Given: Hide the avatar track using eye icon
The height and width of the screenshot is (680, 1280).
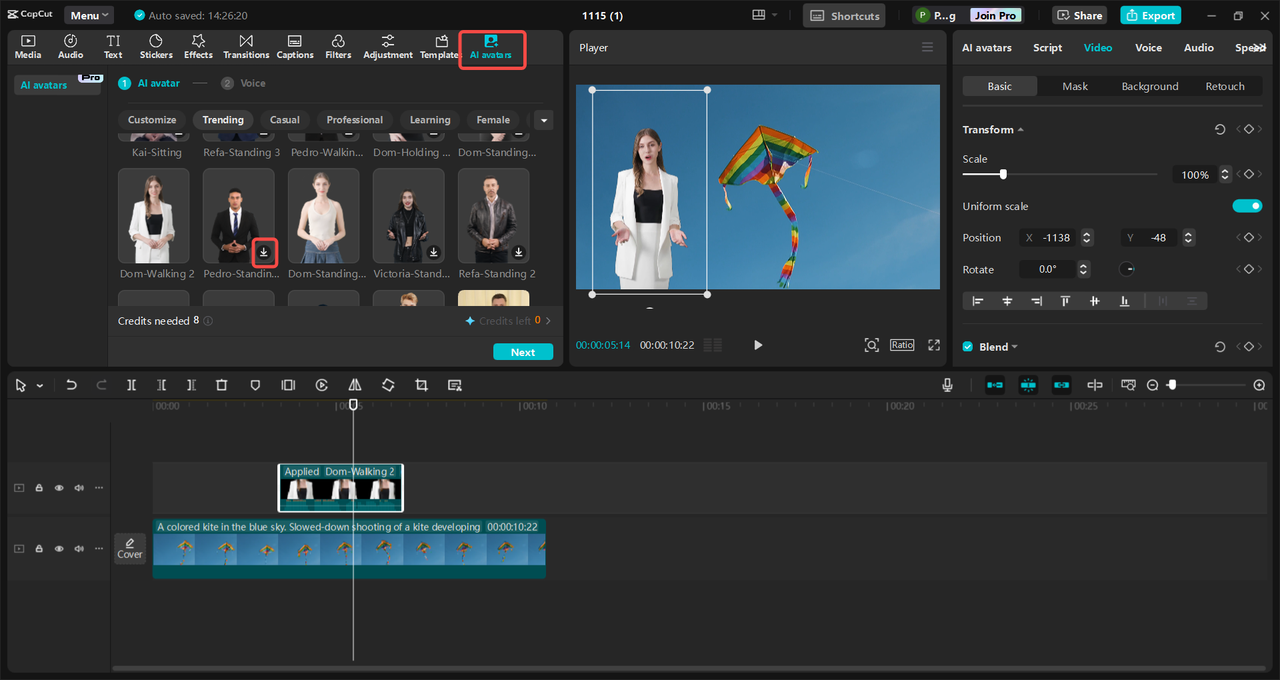Looking at the screenshot, I should (x=59, y=488).
